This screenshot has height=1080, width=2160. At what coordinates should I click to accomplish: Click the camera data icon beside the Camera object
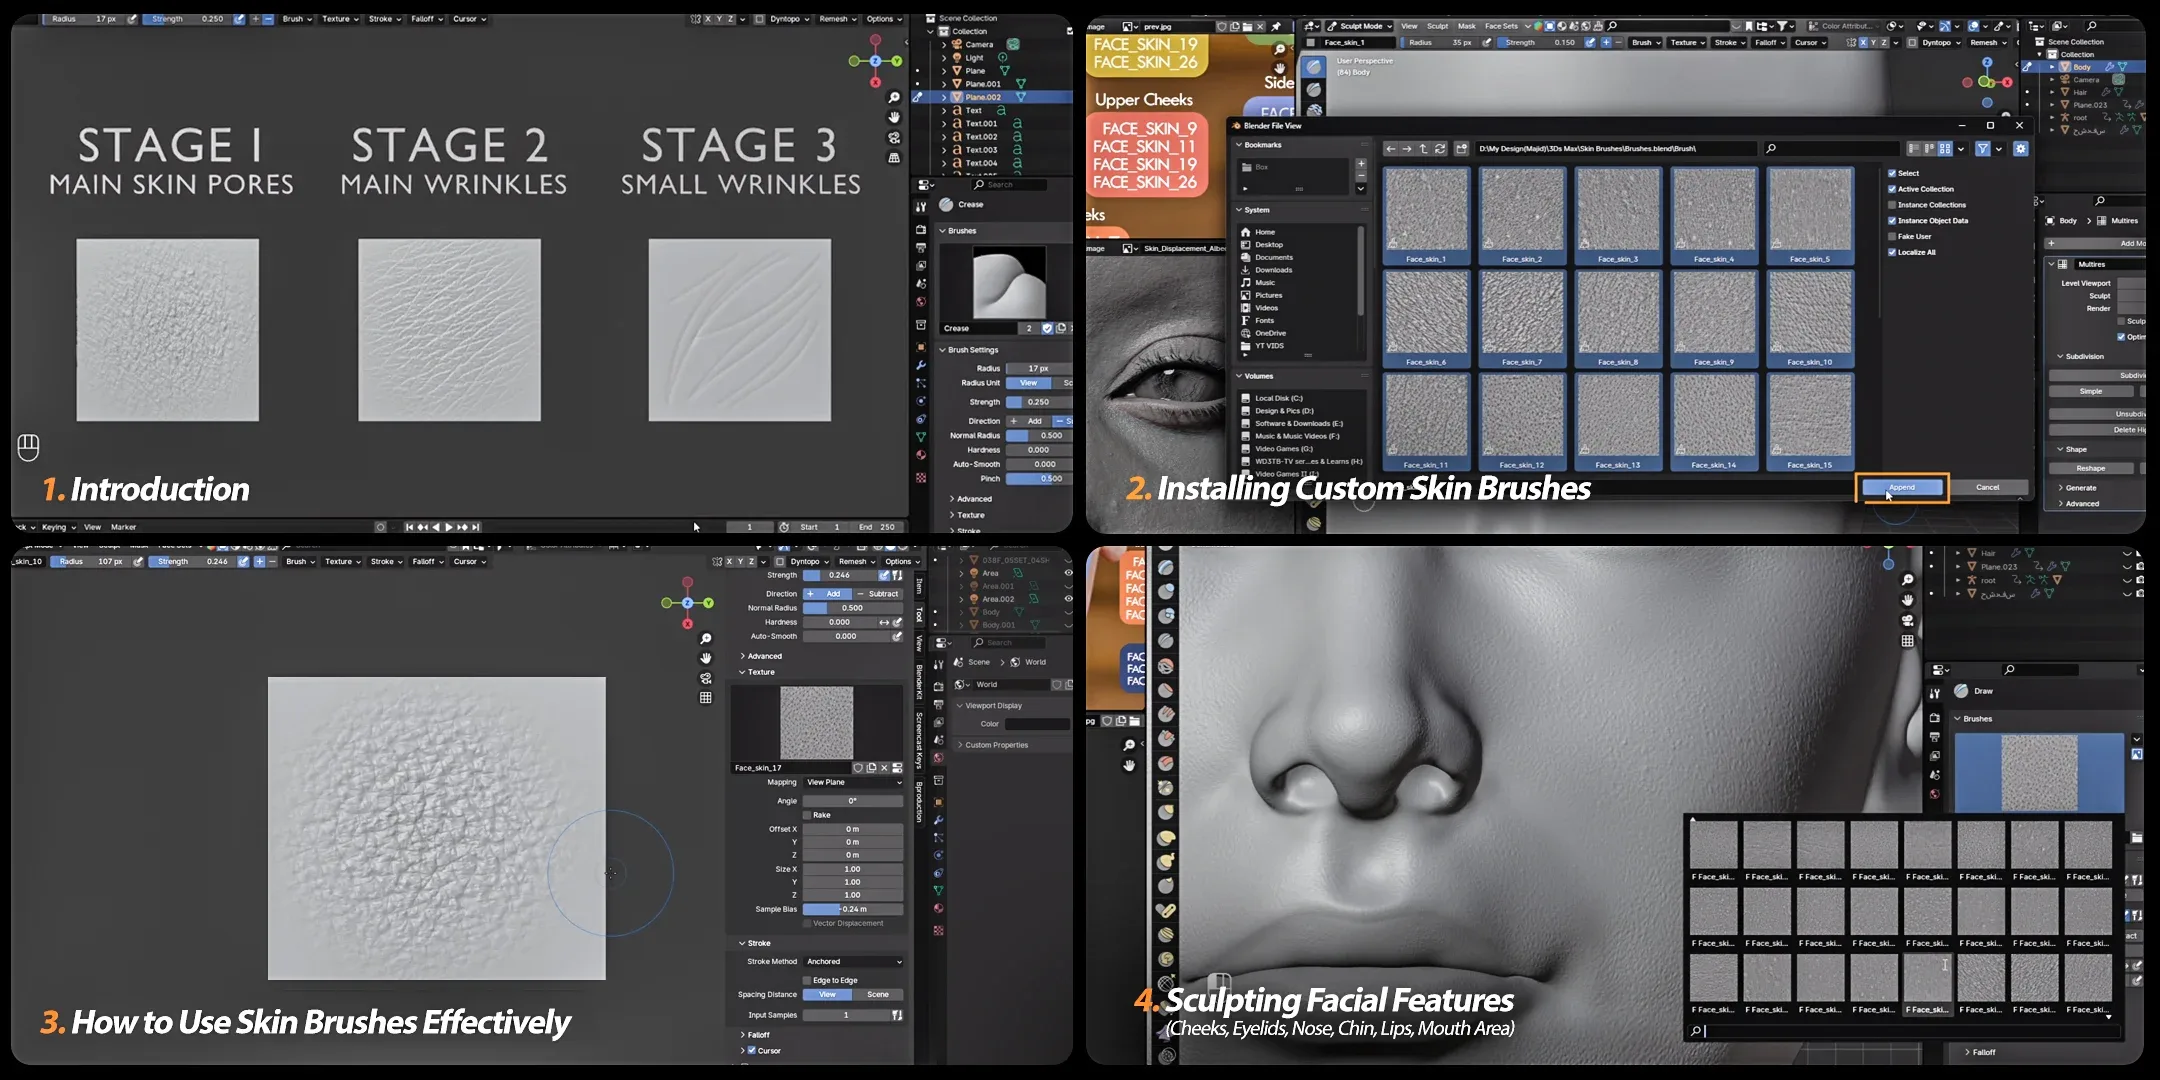[1014, 44]
